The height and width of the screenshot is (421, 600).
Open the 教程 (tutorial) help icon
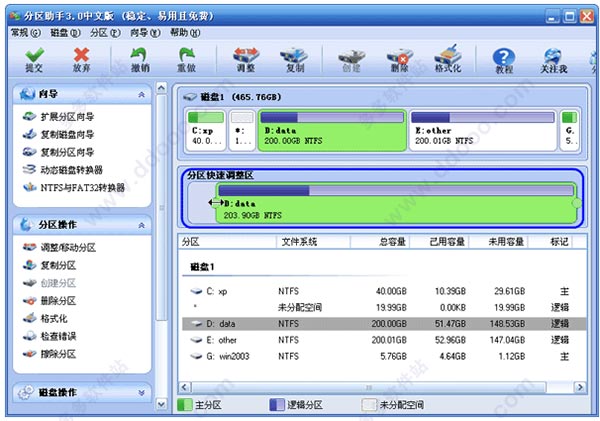(x=504, y=57)
